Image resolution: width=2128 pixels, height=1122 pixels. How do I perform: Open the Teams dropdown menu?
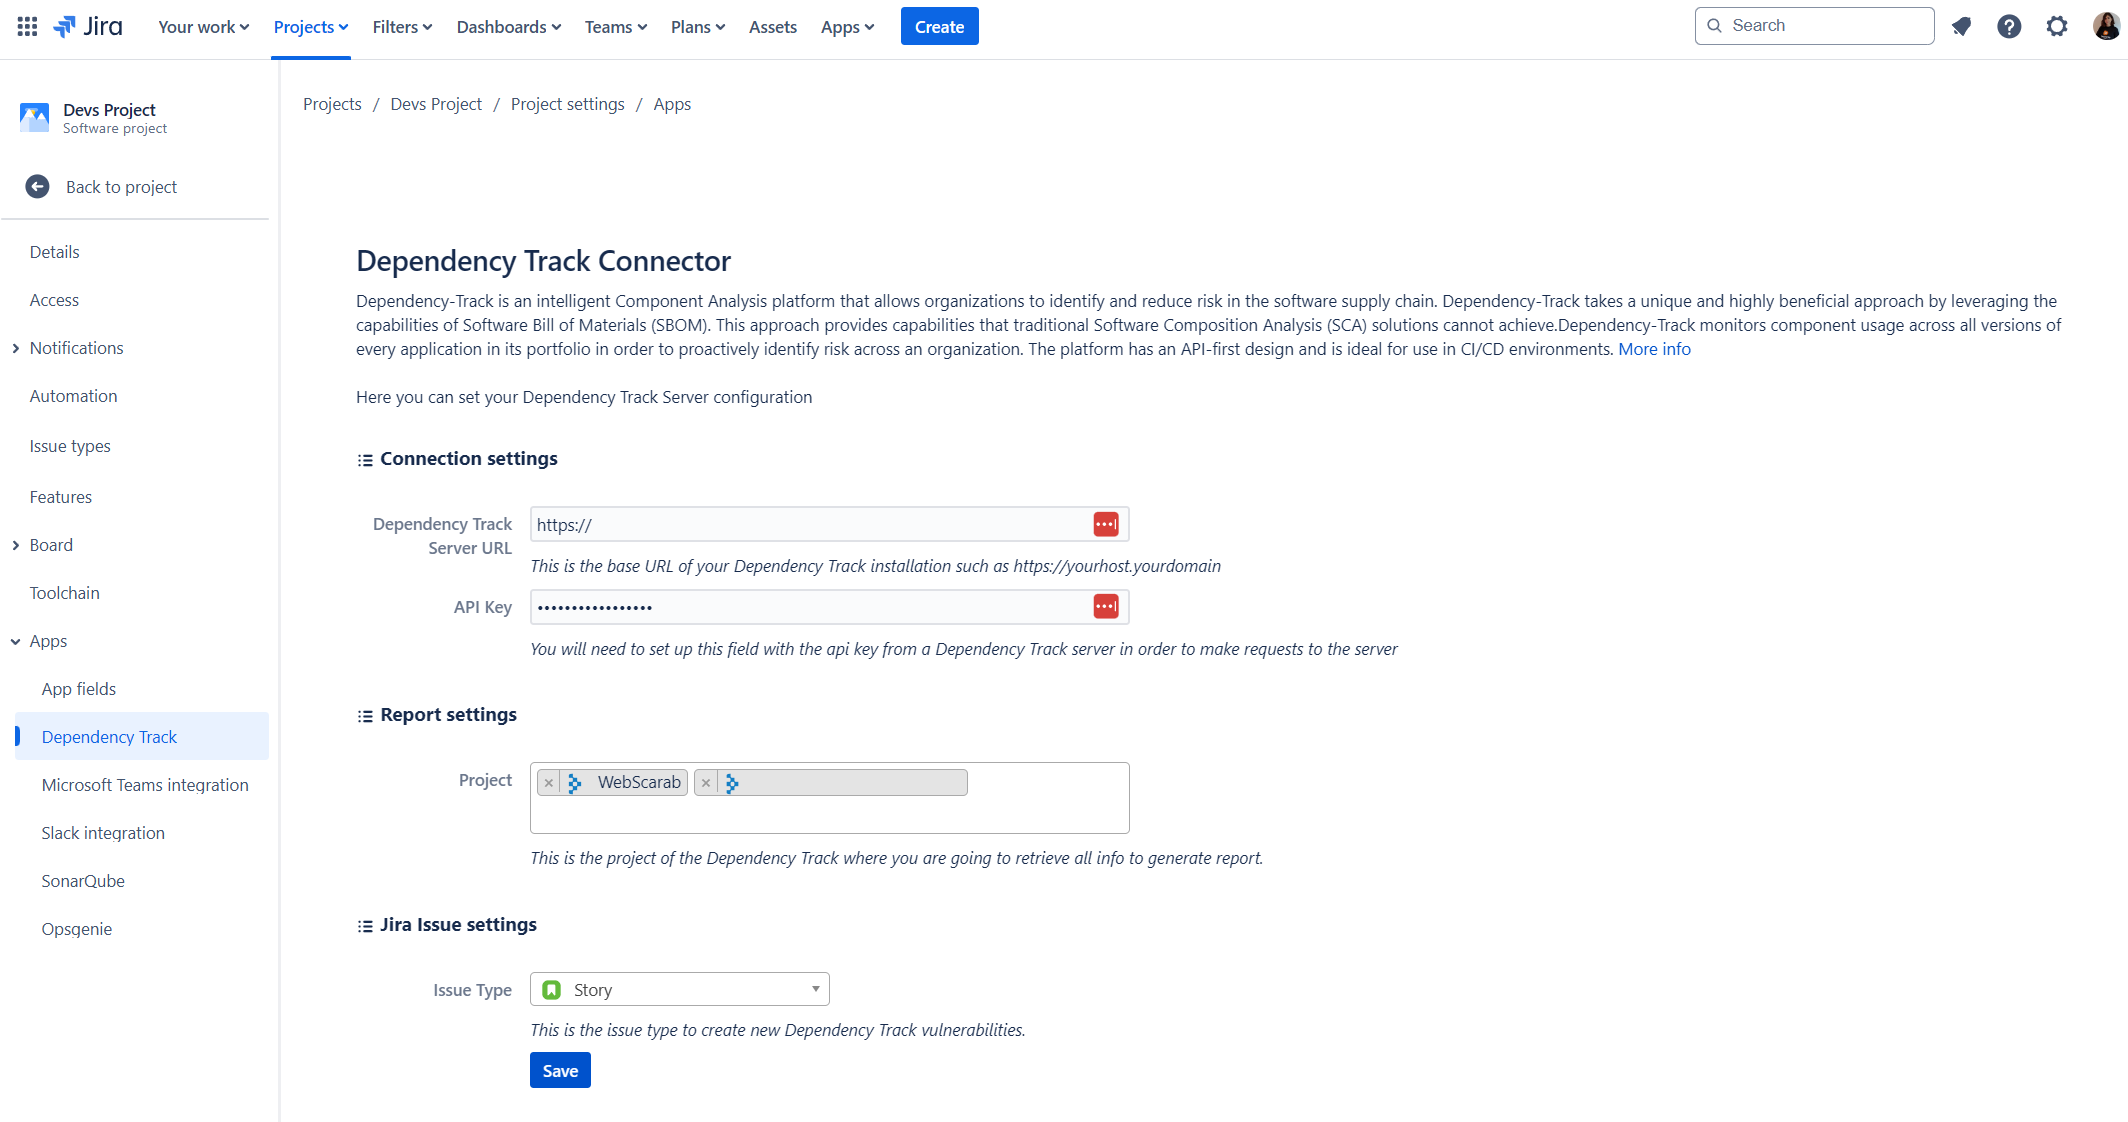616,27
